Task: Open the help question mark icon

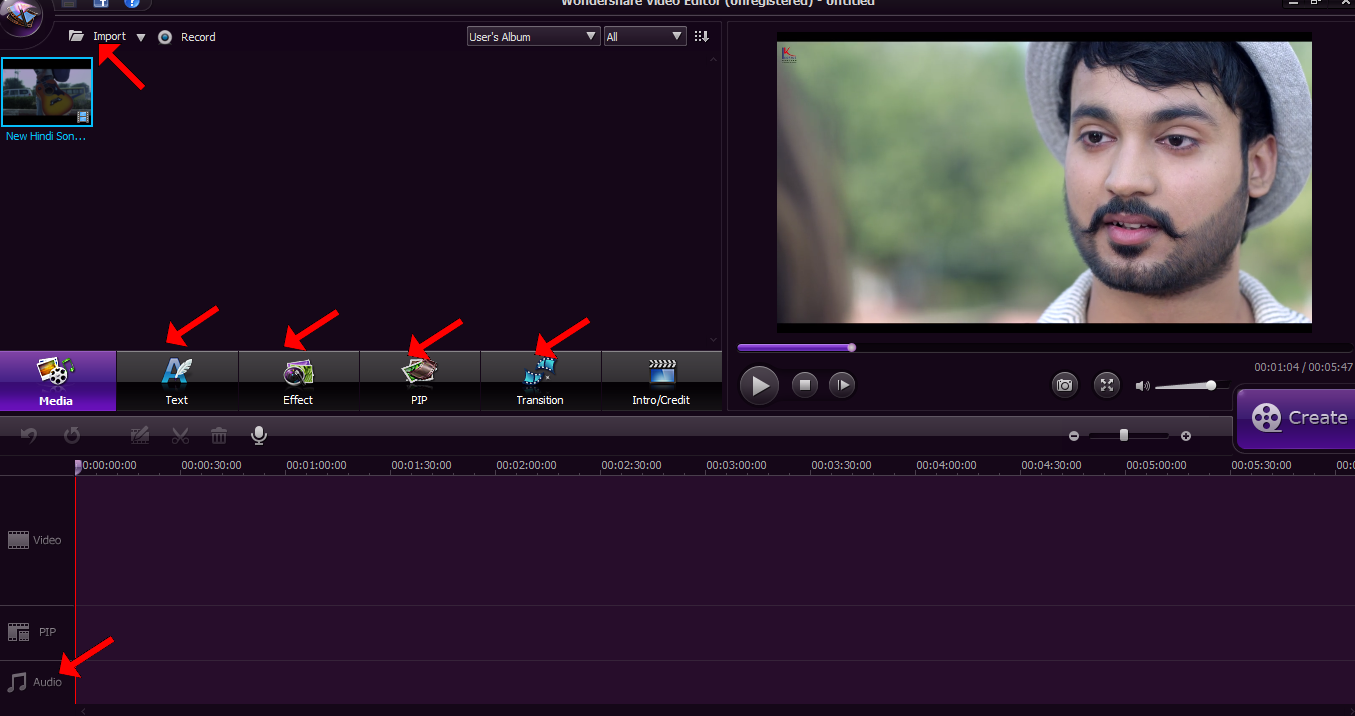Action: 131,4
